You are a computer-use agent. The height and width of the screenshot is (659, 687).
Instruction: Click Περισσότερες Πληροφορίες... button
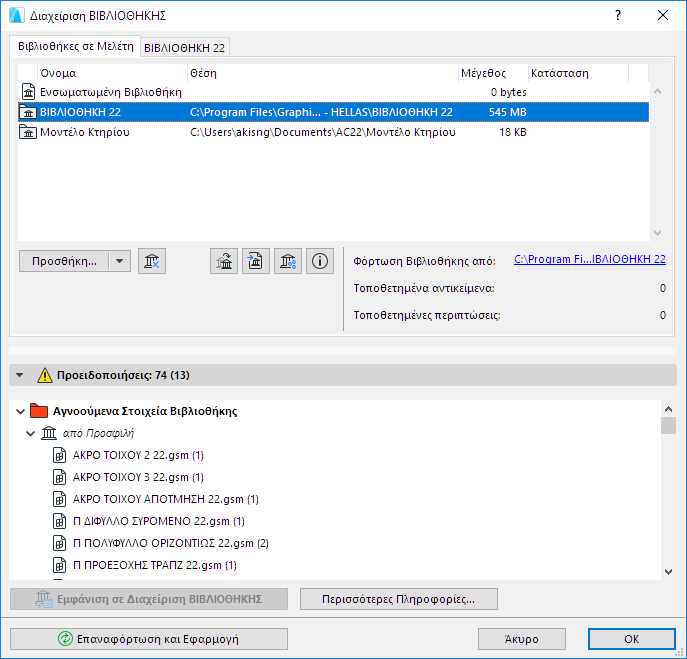tap(399, 599)
